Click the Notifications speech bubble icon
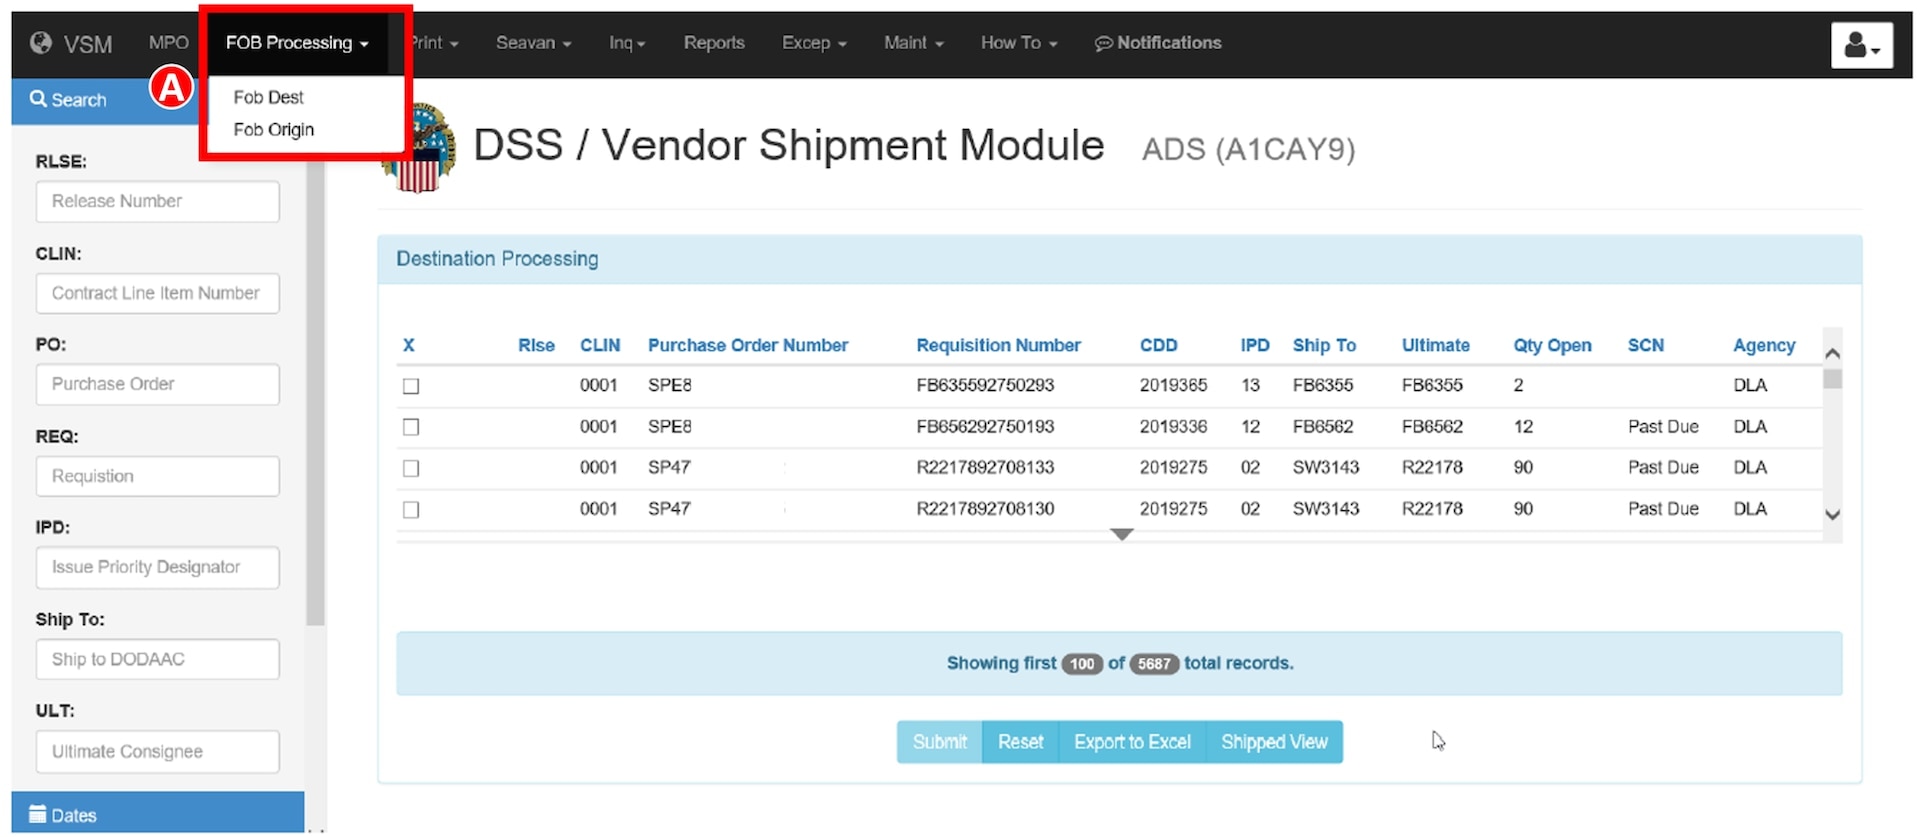 coord(1103,43)
